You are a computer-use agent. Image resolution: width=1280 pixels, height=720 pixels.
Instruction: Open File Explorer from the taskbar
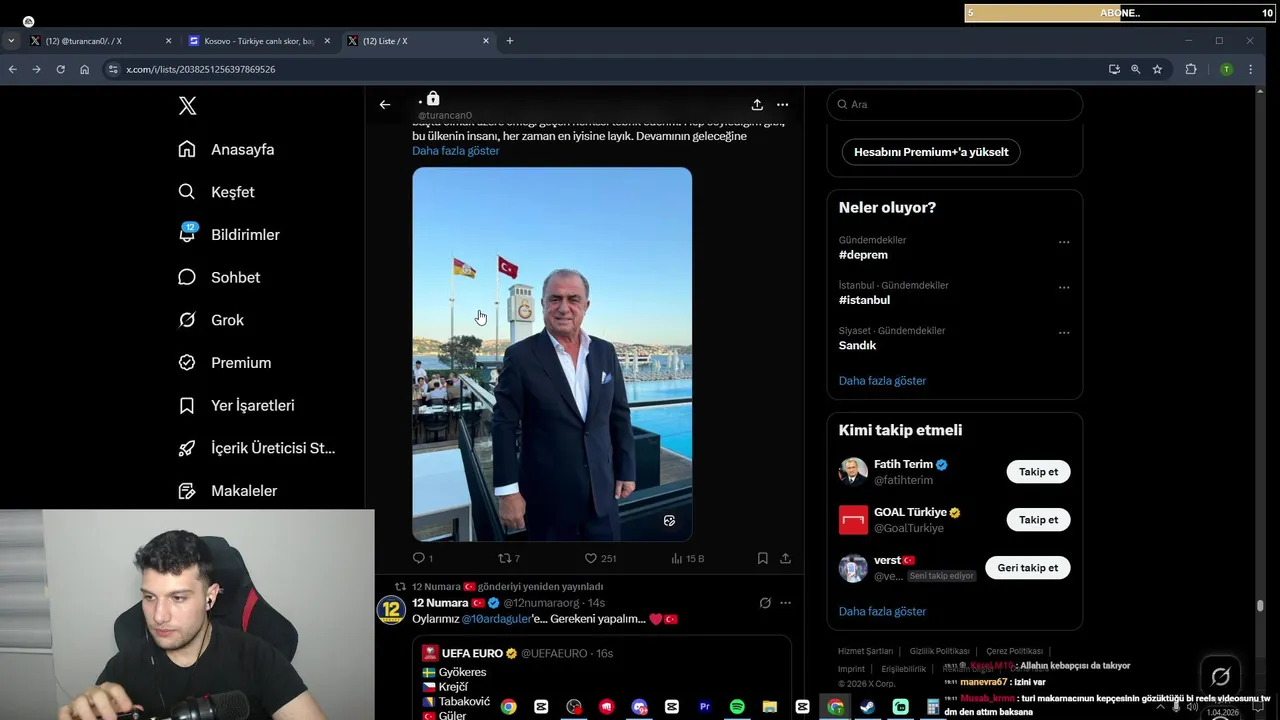tap(769, 707)
